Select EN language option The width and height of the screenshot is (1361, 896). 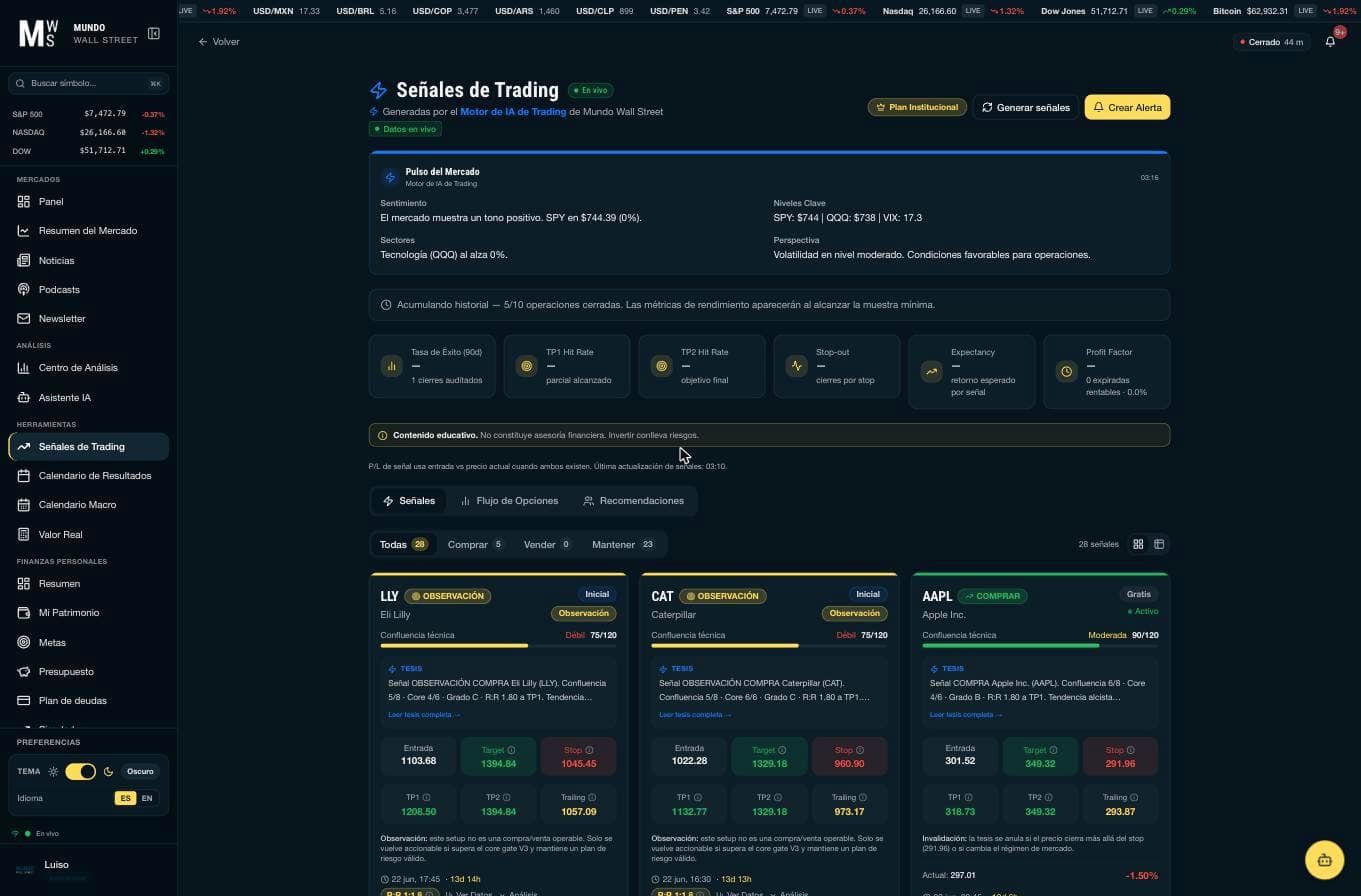(x=147, y=798)
